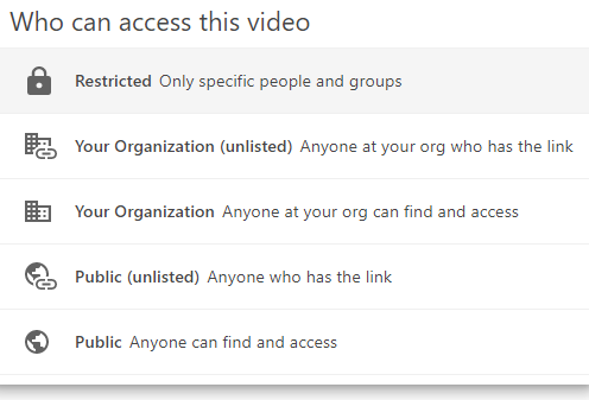590x400 pixels.
Task: Click 'Anyone can find and access' description
Action: click(233, 342)
